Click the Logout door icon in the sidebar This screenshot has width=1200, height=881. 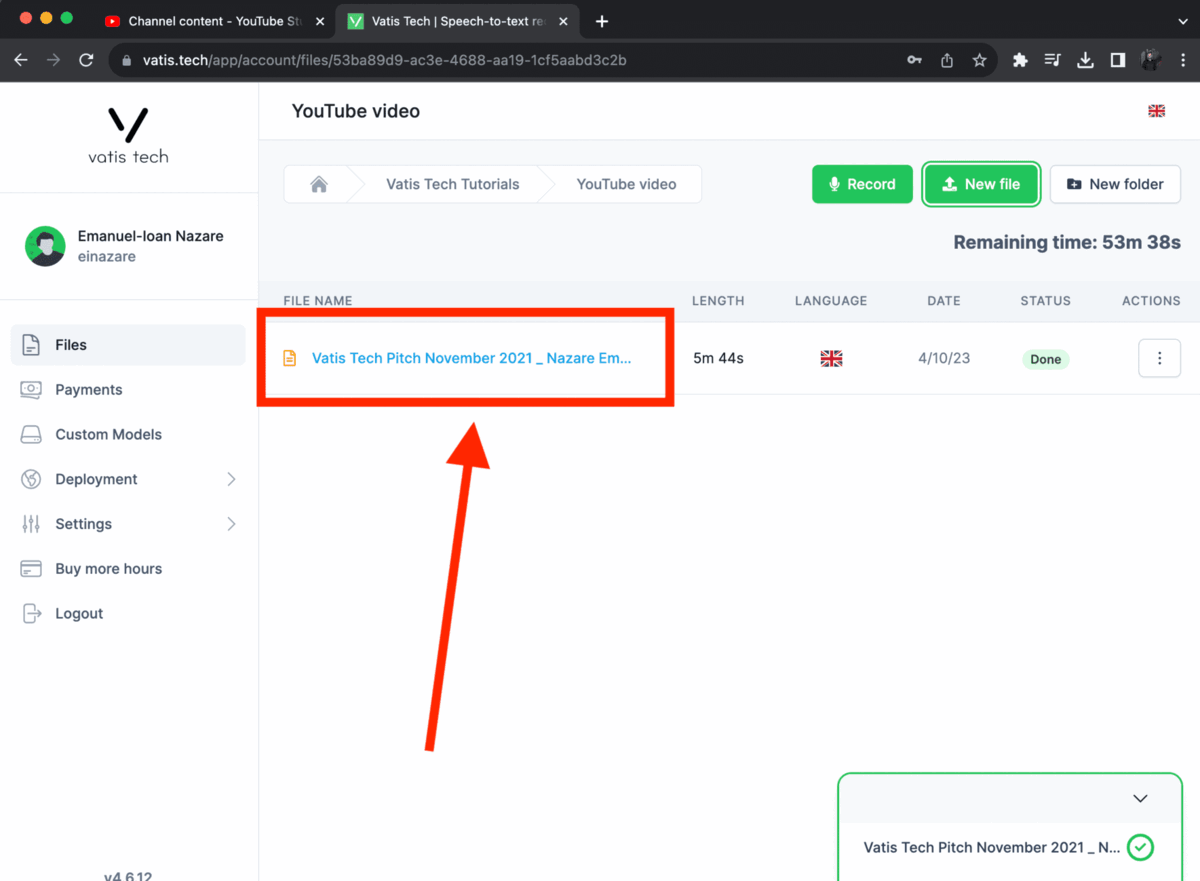[31, 614]
